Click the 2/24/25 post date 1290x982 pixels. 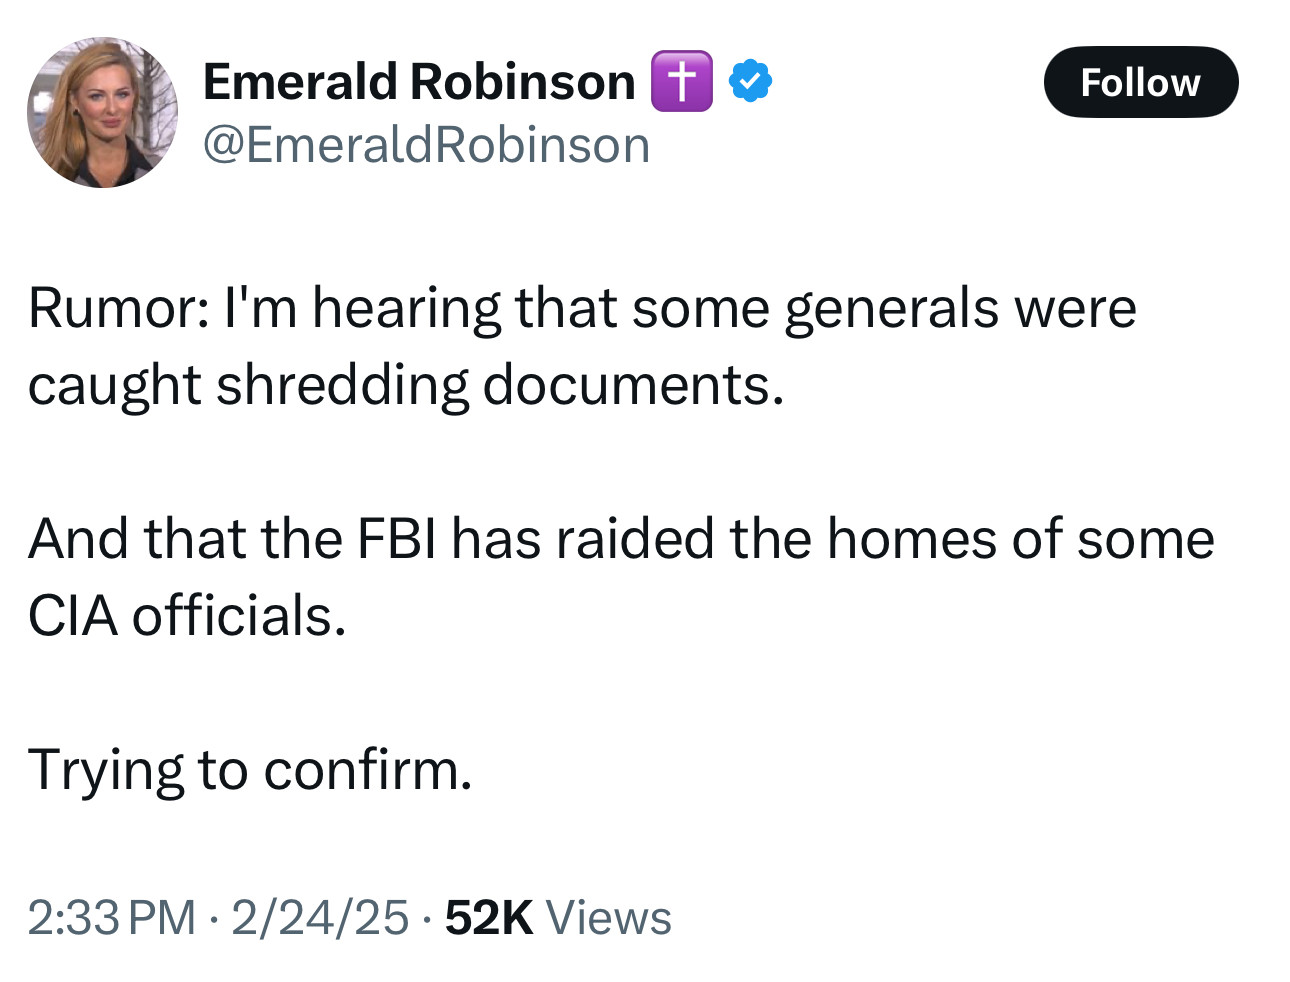point(320,917)
